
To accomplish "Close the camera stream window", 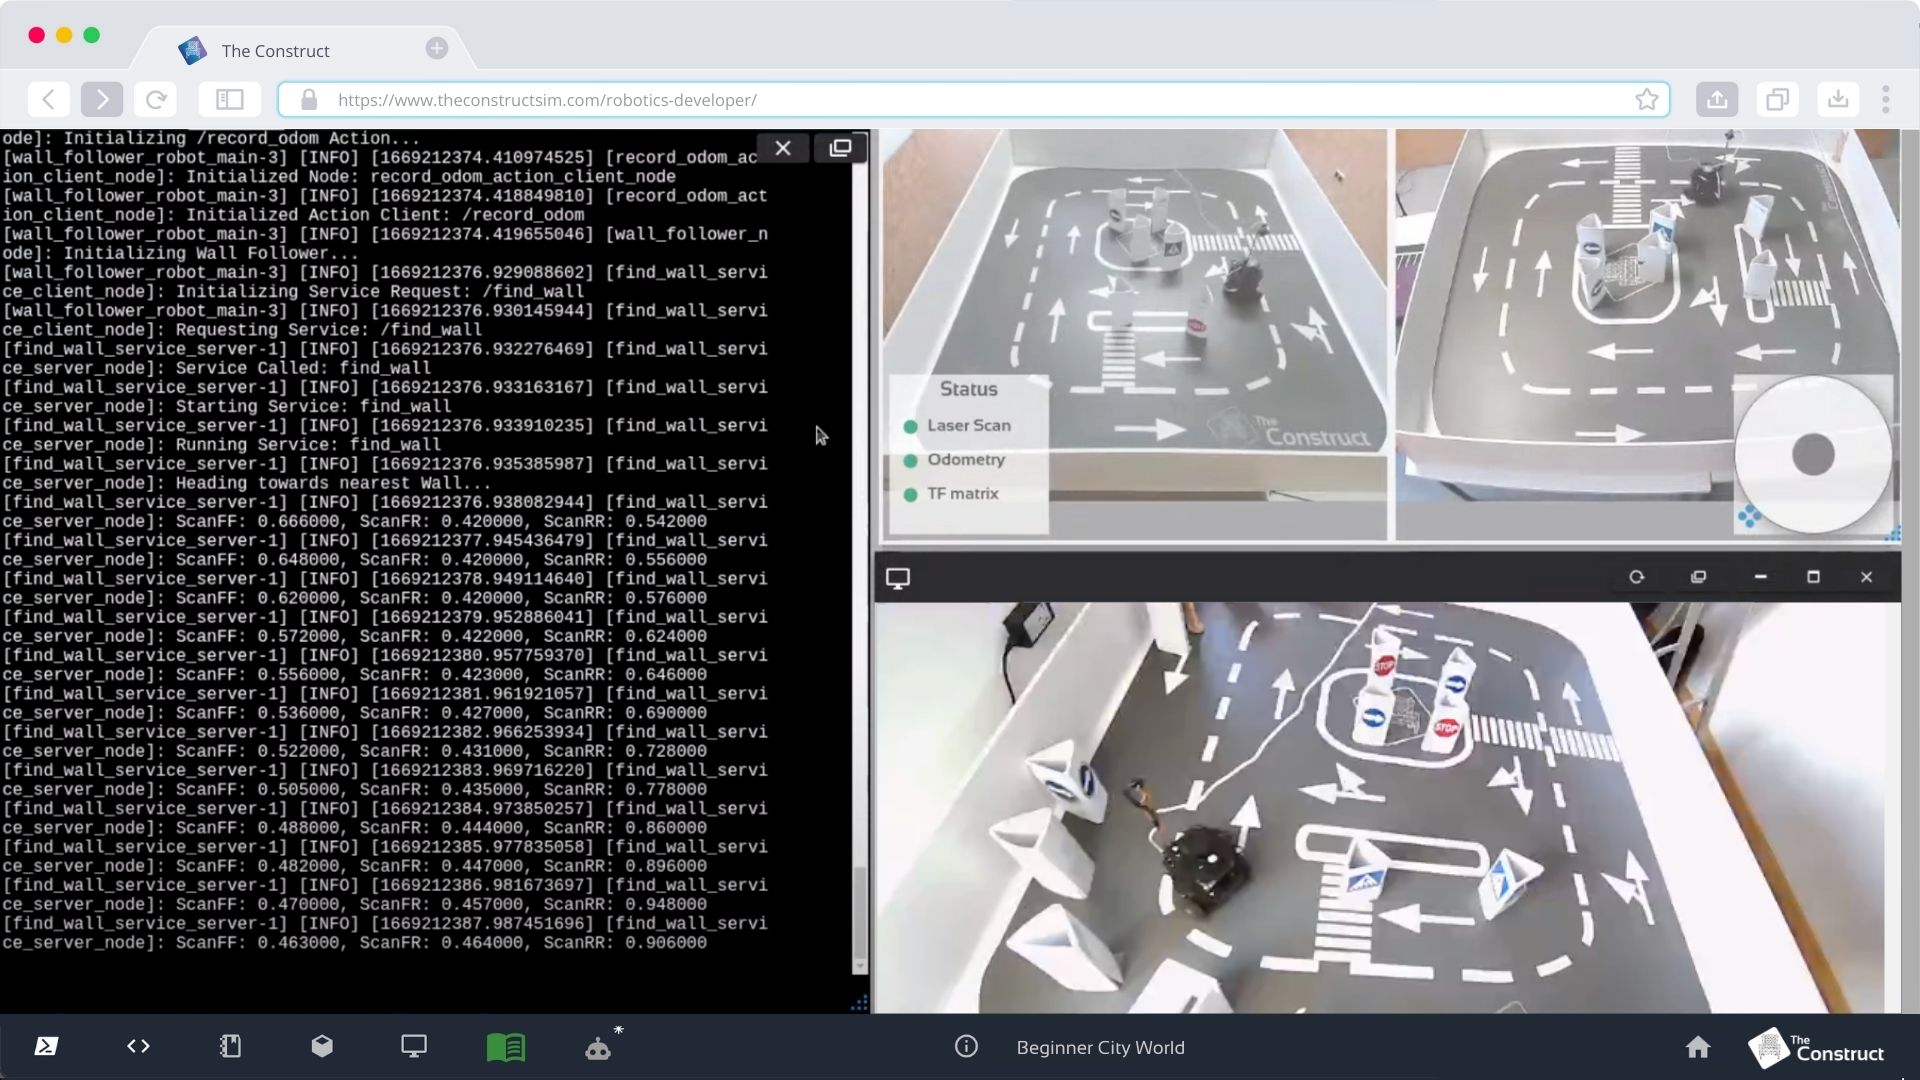I will coord(1866,577).
